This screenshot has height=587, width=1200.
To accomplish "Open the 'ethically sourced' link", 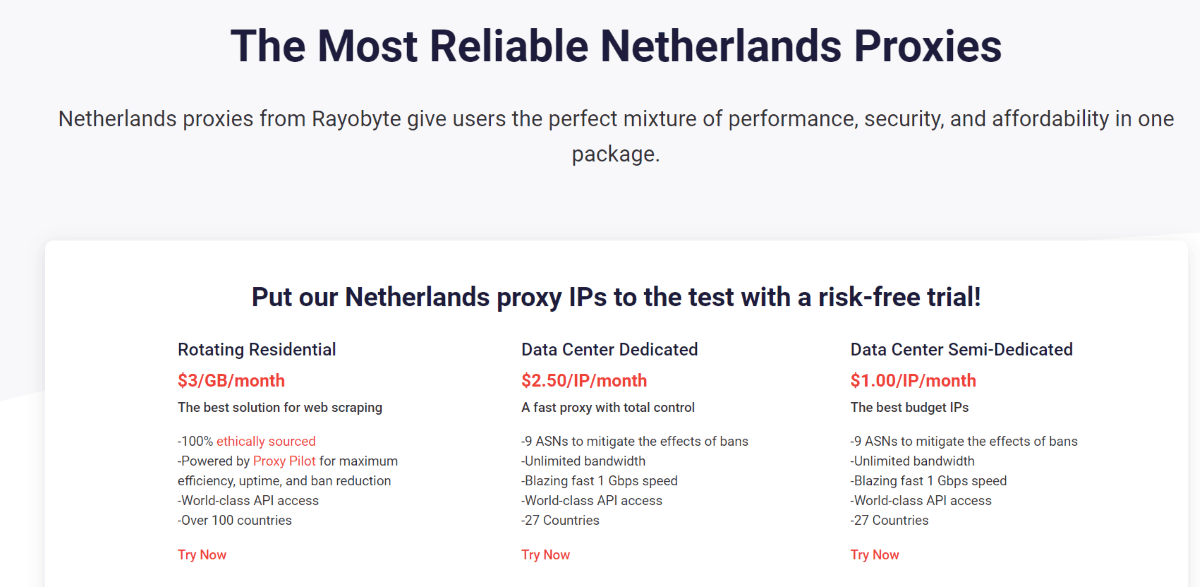I will click(x=266, y=441).
